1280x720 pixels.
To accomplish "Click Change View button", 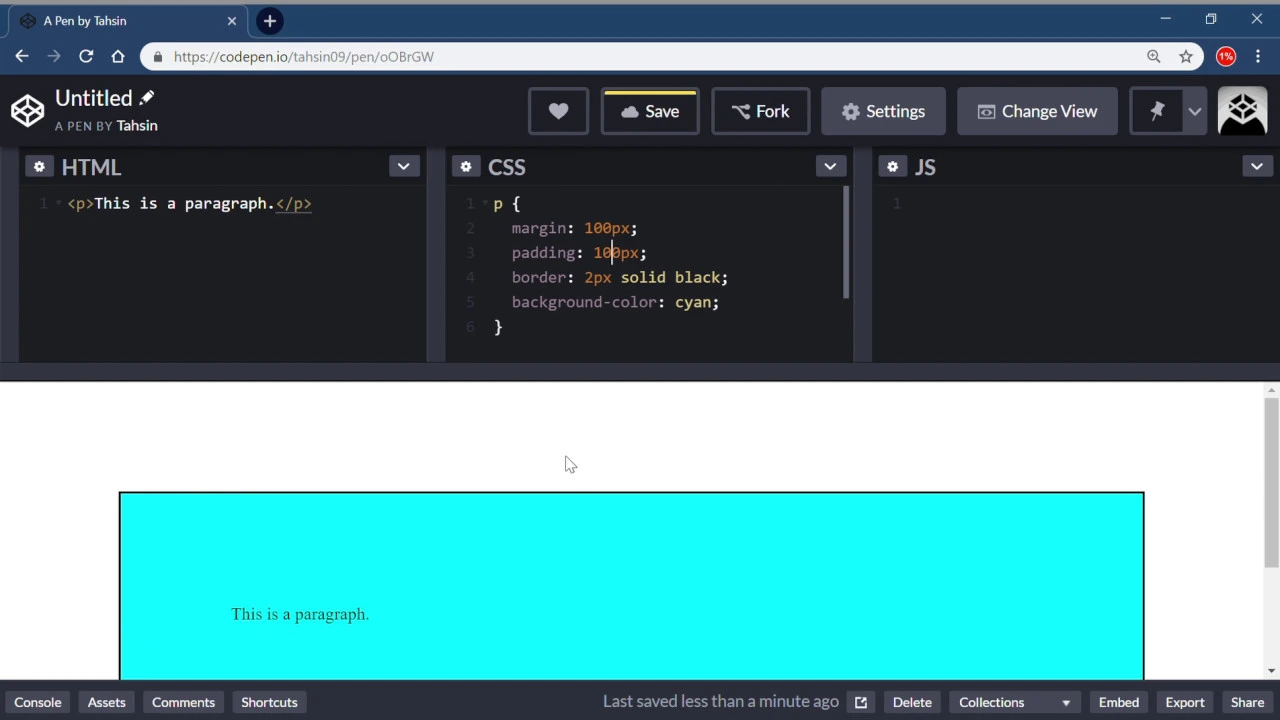I will (x=1037, y=111).
